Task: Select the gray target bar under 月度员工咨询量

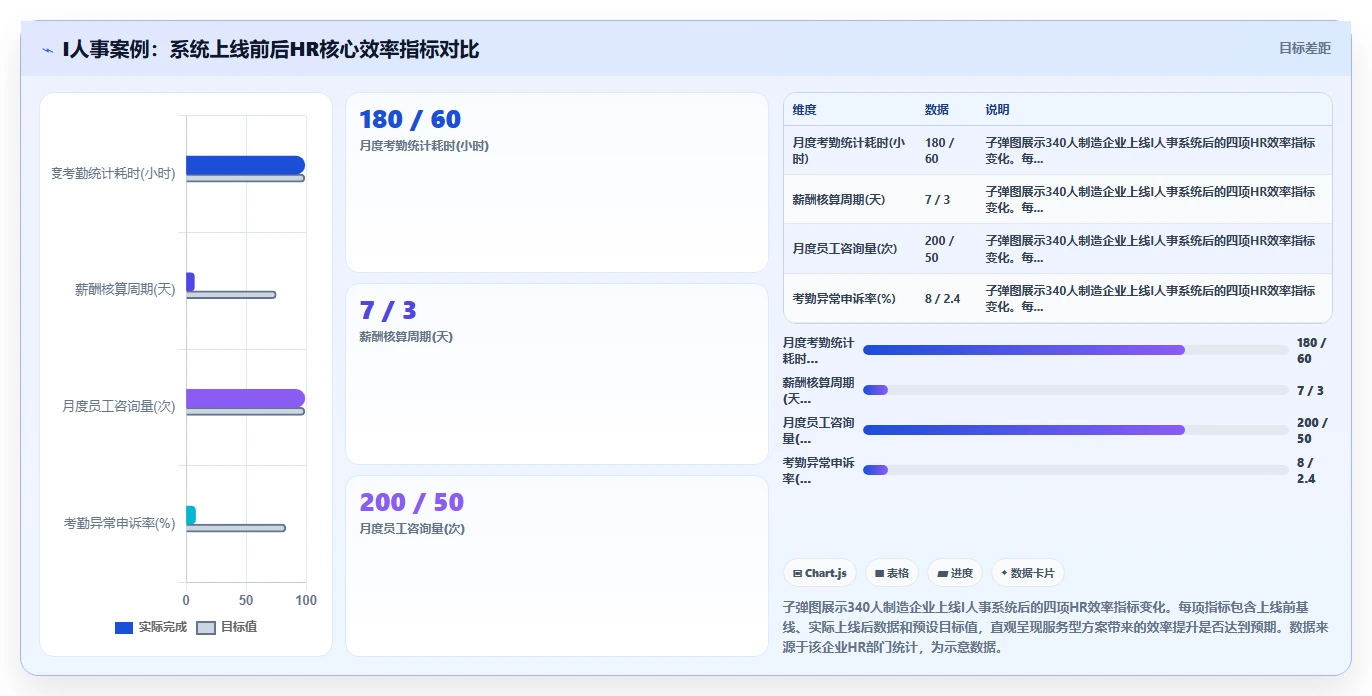Action: [x=245, y=411]
